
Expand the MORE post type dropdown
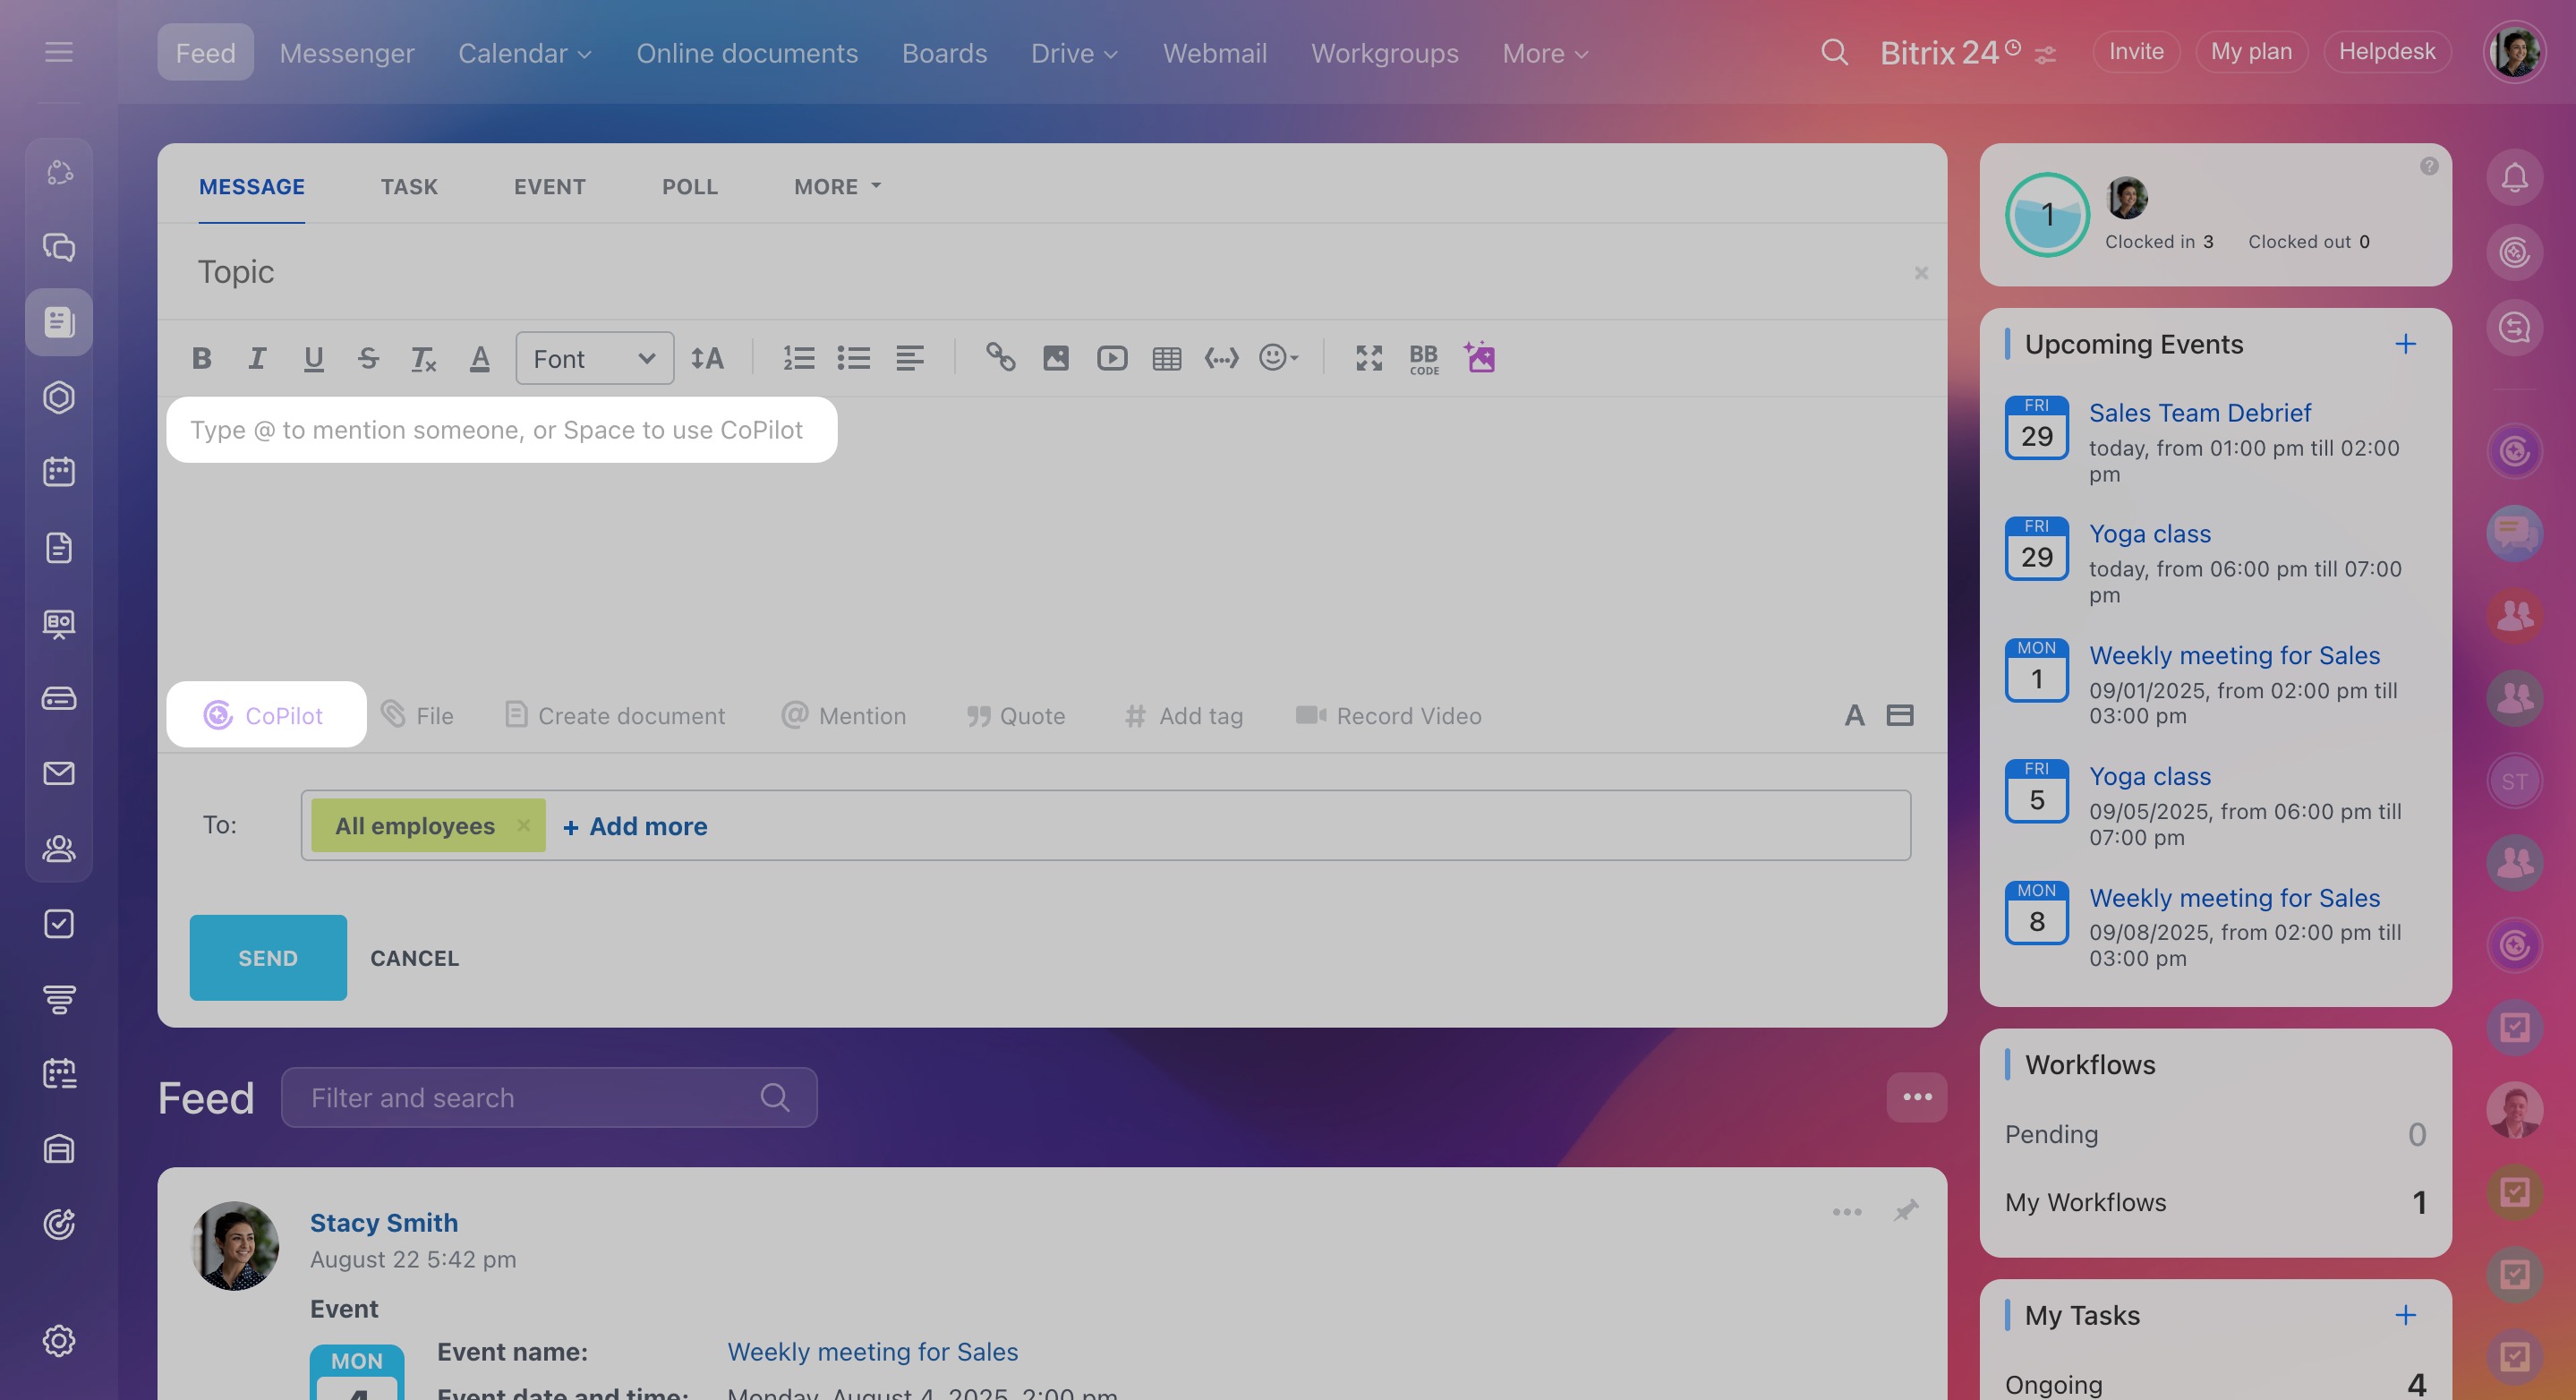point(837,187)
